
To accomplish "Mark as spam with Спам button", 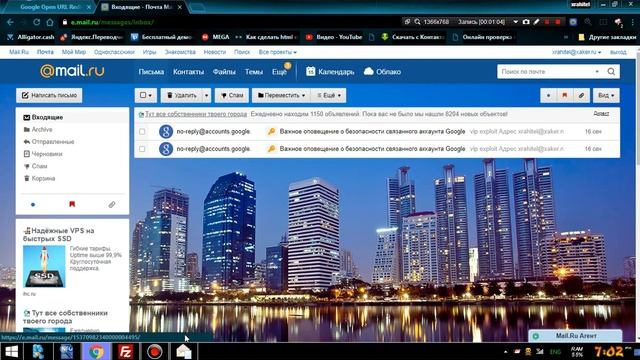I will pos(232,95).
